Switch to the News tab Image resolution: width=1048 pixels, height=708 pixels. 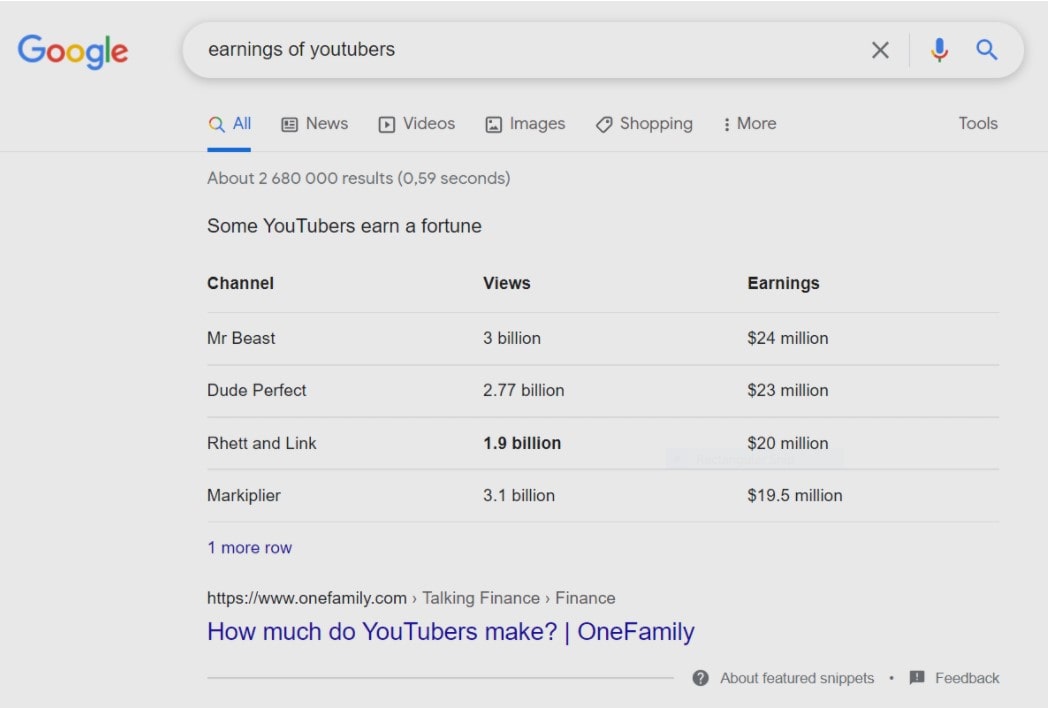point(315,124)
